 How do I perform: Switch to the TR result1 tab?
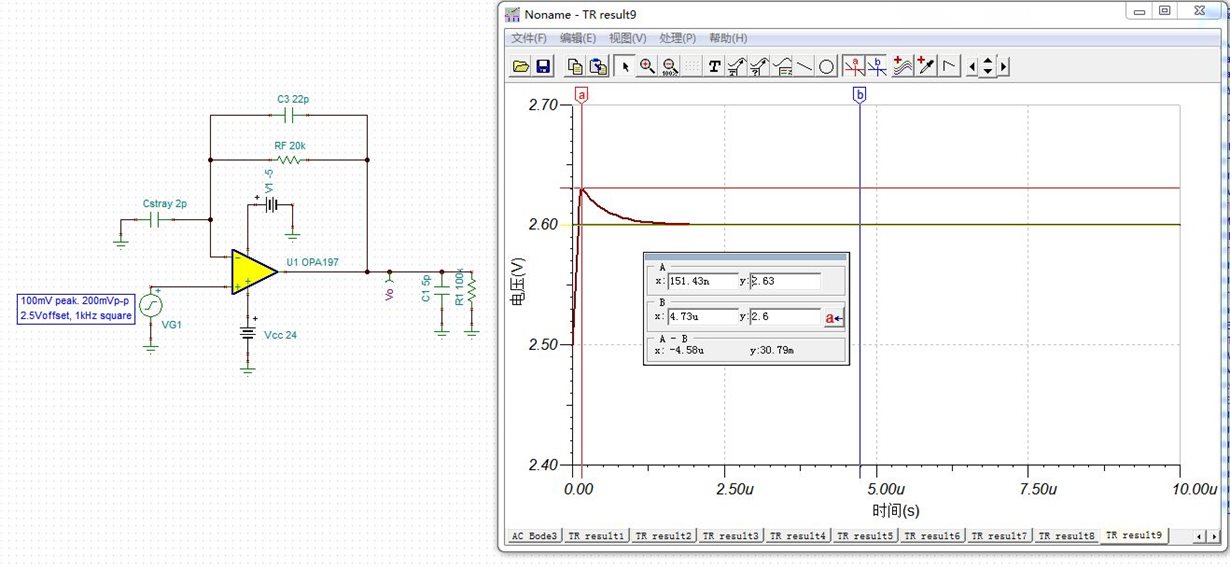[x=596, y=536]
